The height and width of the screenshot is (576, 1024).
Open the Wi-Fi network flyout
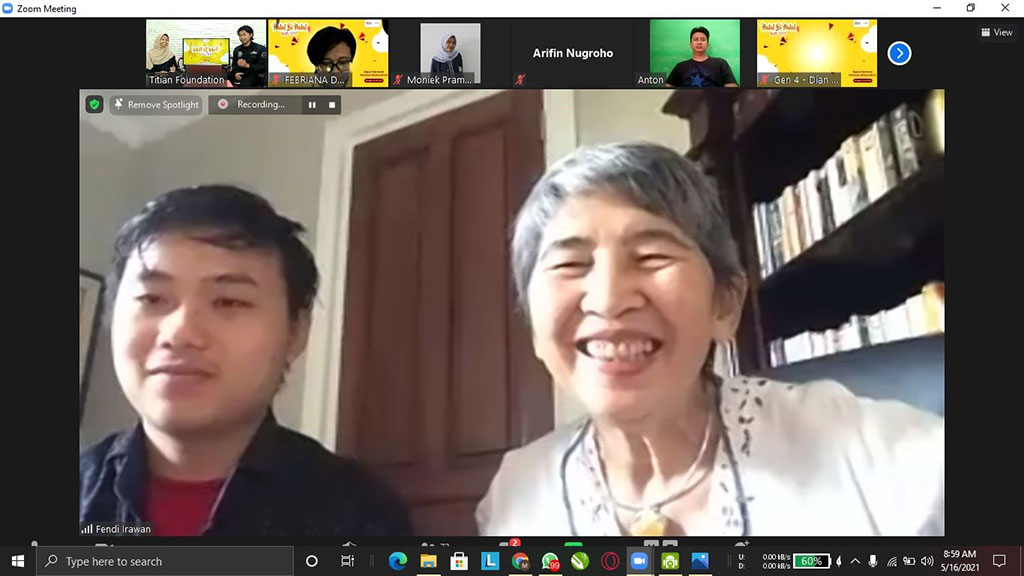891,561
